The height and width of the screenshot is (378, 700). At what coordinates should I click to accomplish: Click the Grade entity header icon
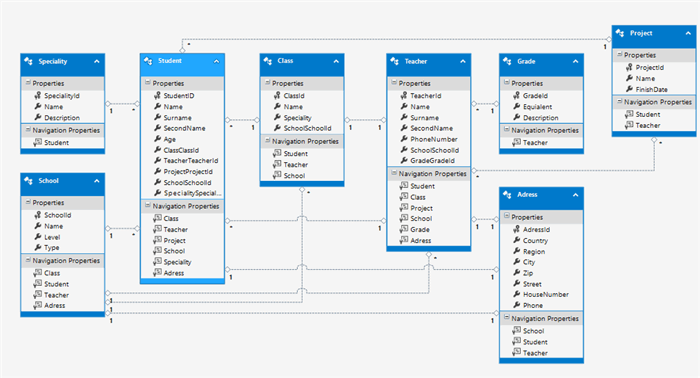(x=508, y=61)
